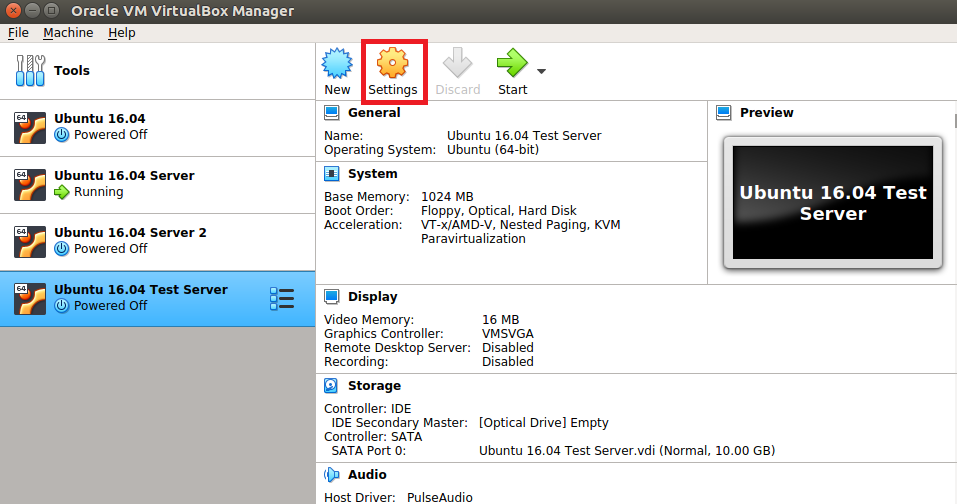Open the File menu
Screen dimensions: 957x504
pyautogui.click(x=18, y=33)
